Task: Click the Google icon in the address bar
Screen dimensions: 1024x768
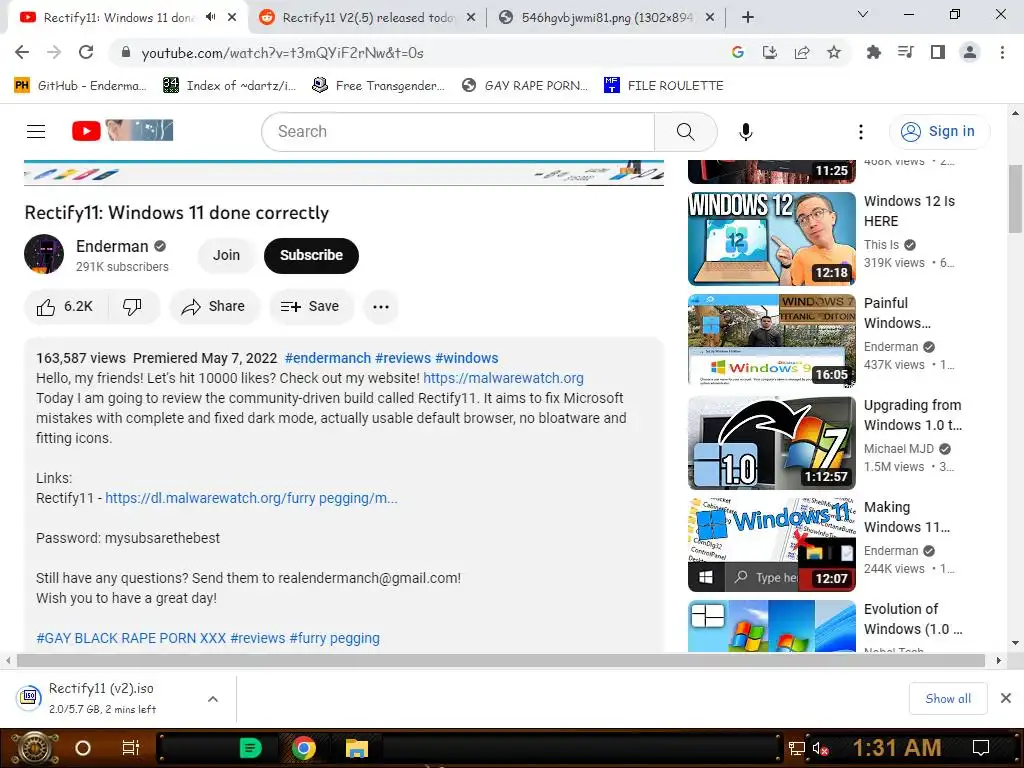Action: click(x=737, y=52)
